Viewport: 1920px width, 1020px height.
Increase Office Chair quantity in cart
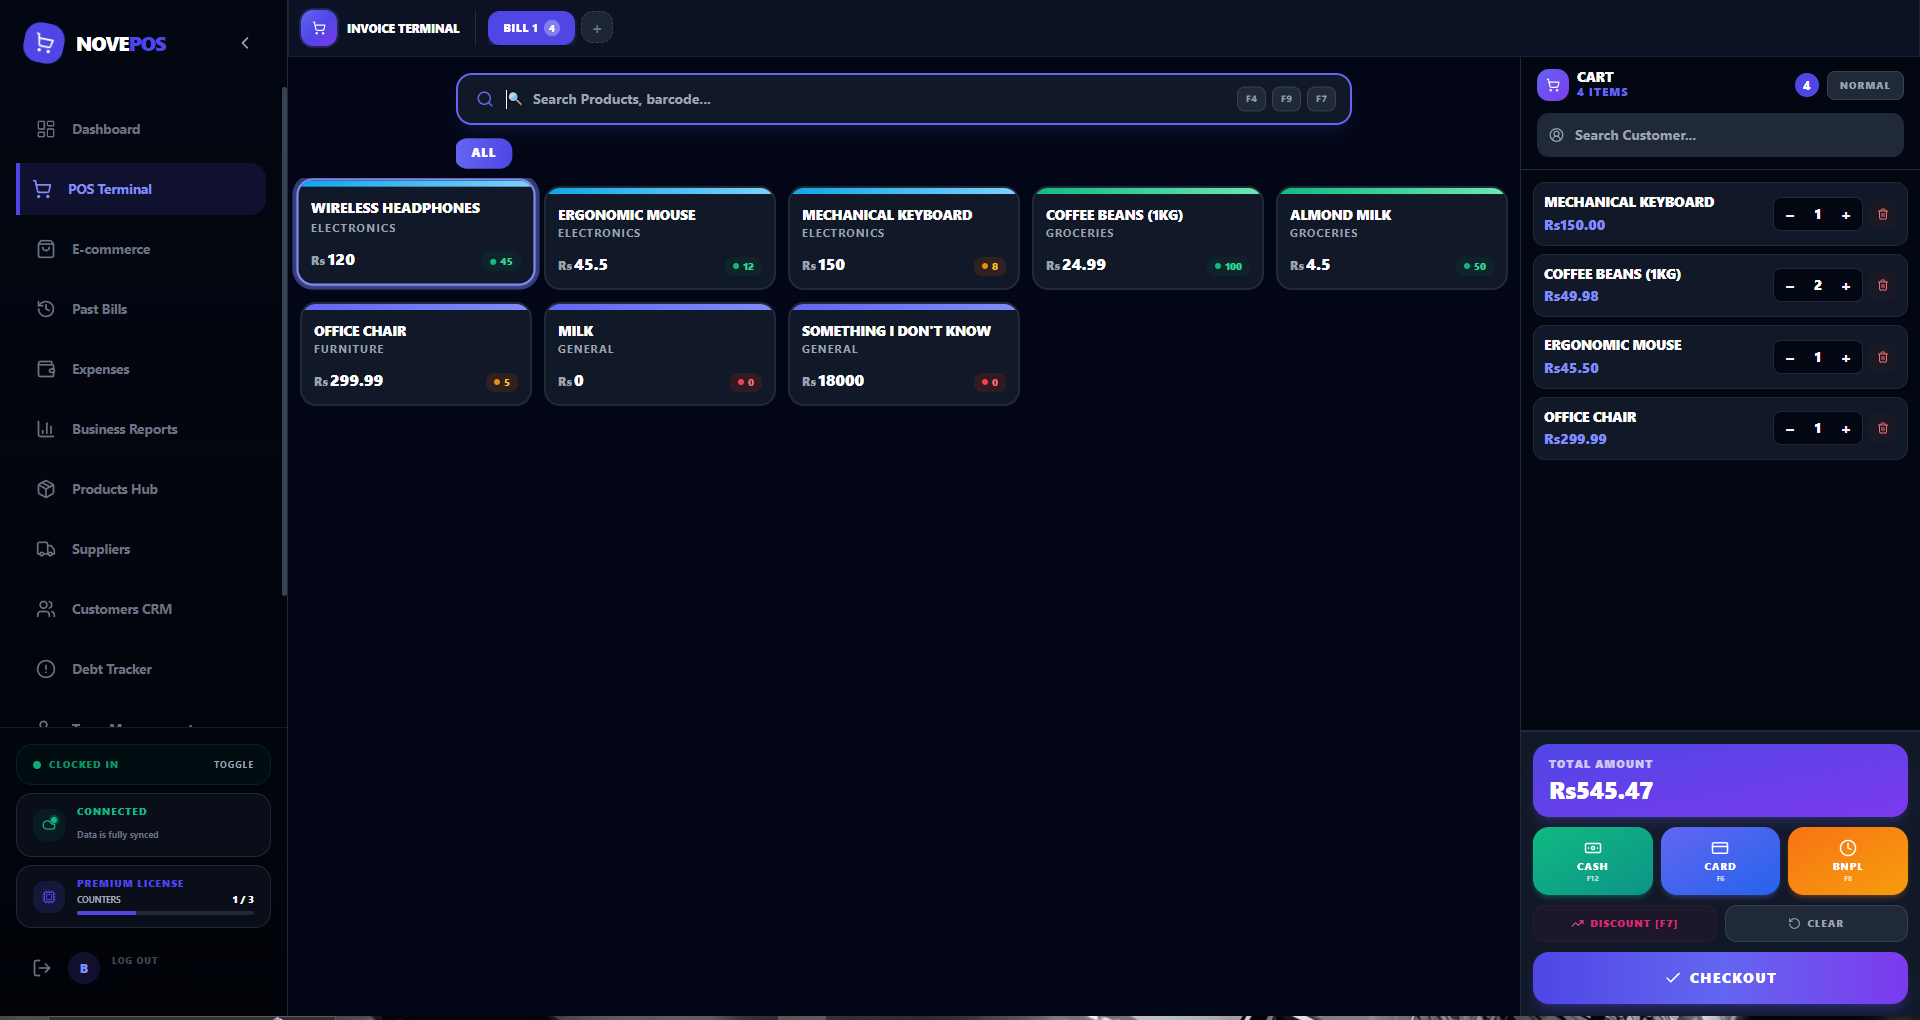click(1846, 429)
